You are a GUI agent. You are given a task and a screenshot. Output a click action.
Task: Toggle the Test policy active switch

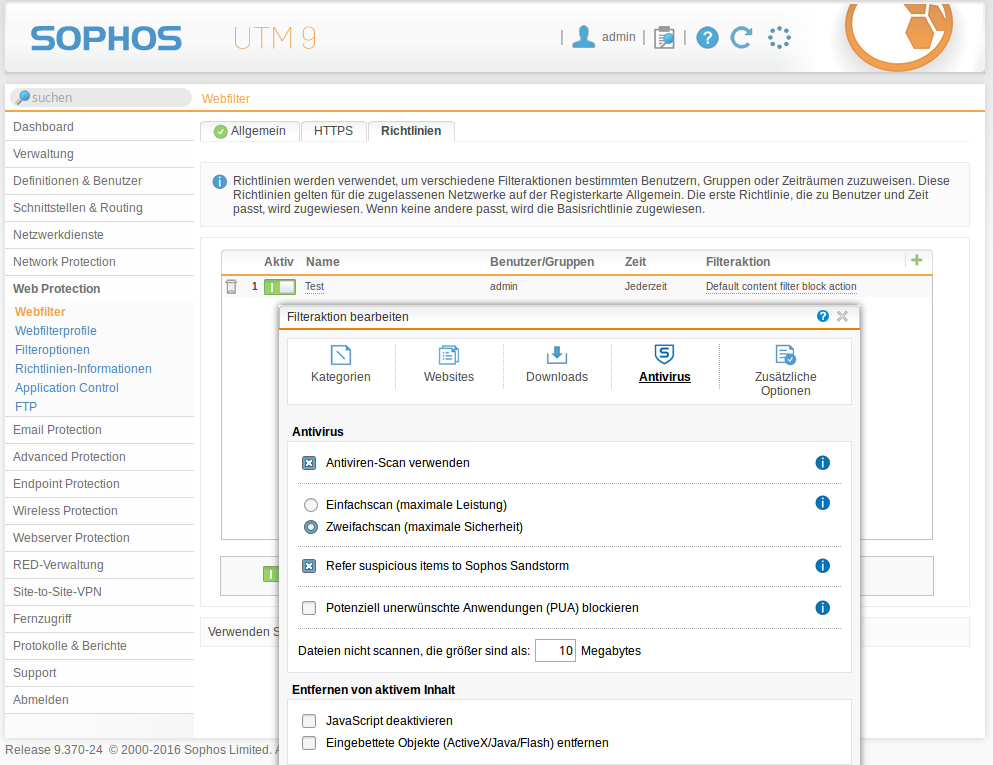point(279,287)
